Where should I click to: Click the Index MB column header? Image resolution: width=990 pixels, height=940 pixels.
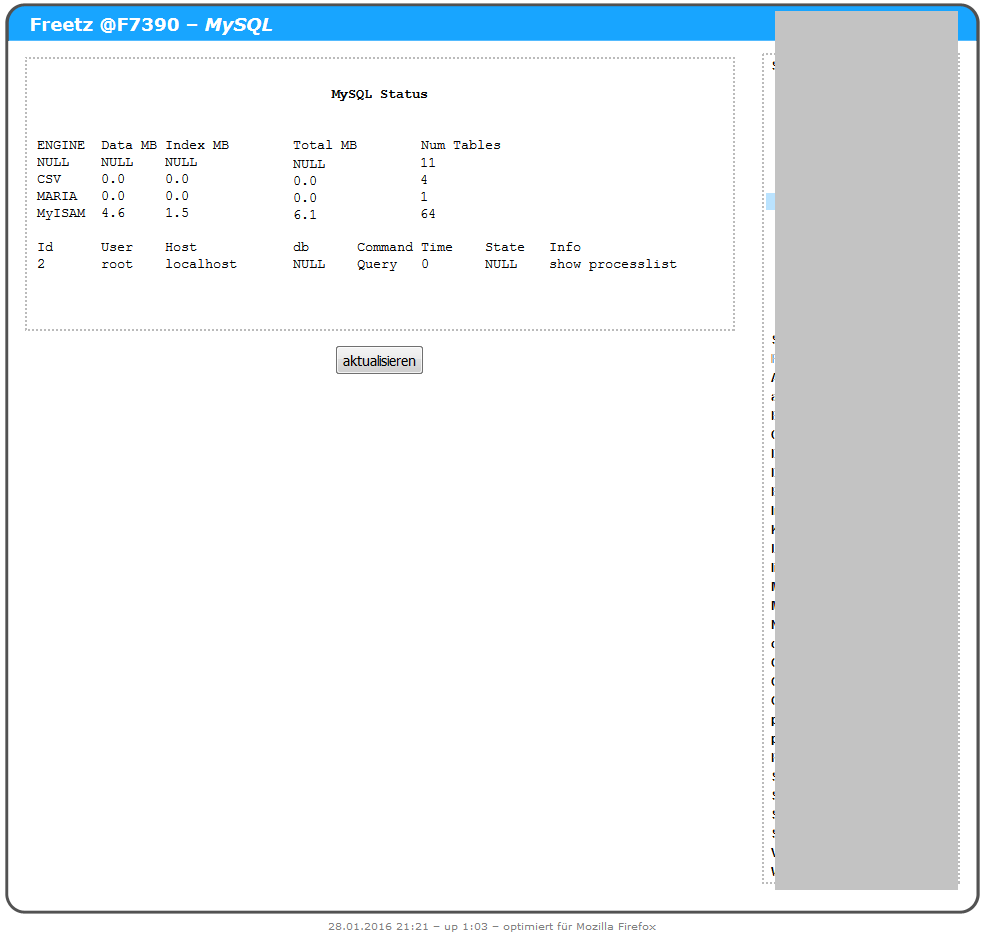click(197, 145)
